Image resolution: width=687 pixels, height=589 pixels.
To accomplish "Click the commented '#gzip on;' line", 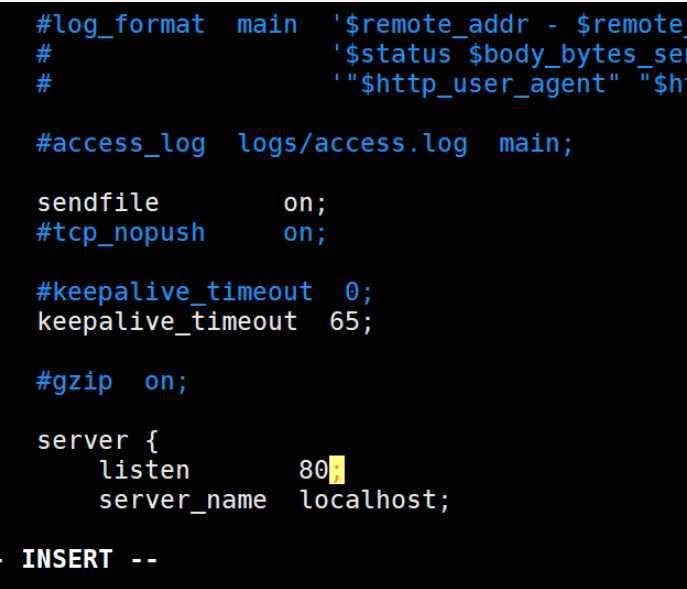I will (x=112, y=381).
